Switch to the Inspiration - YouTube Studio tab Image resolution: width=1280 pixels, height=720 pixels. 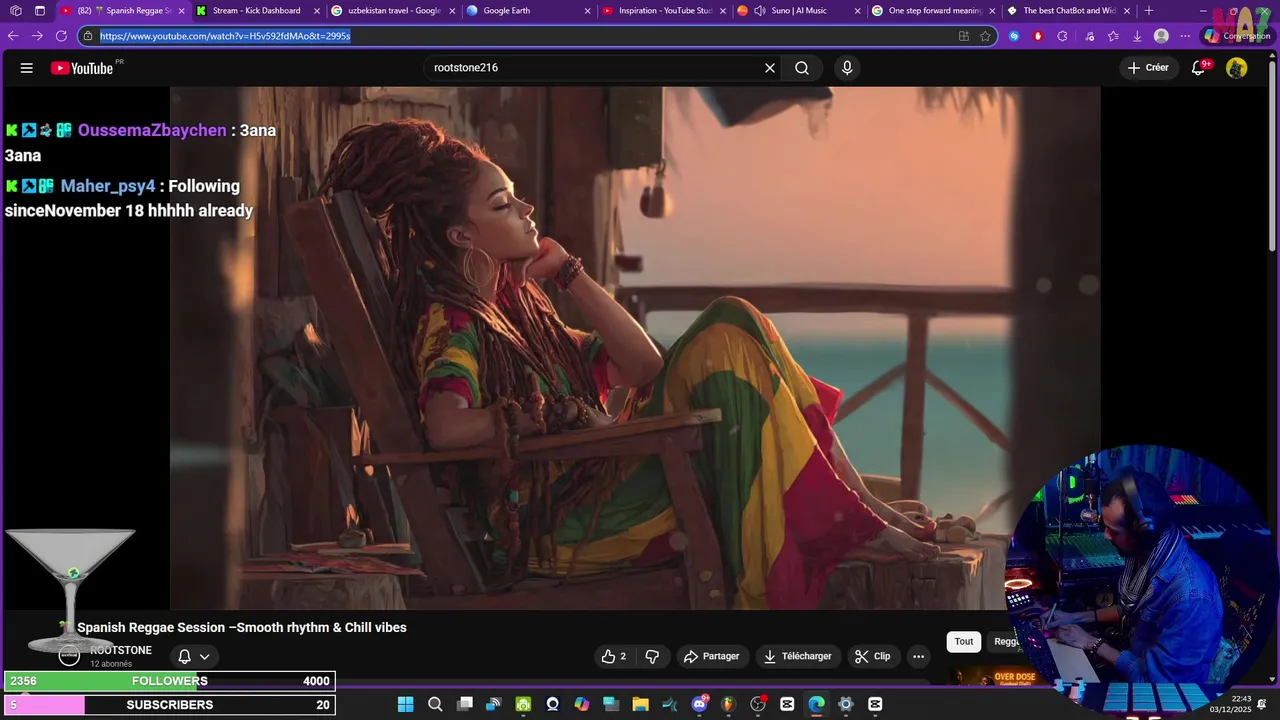click(x=663, y=11)
